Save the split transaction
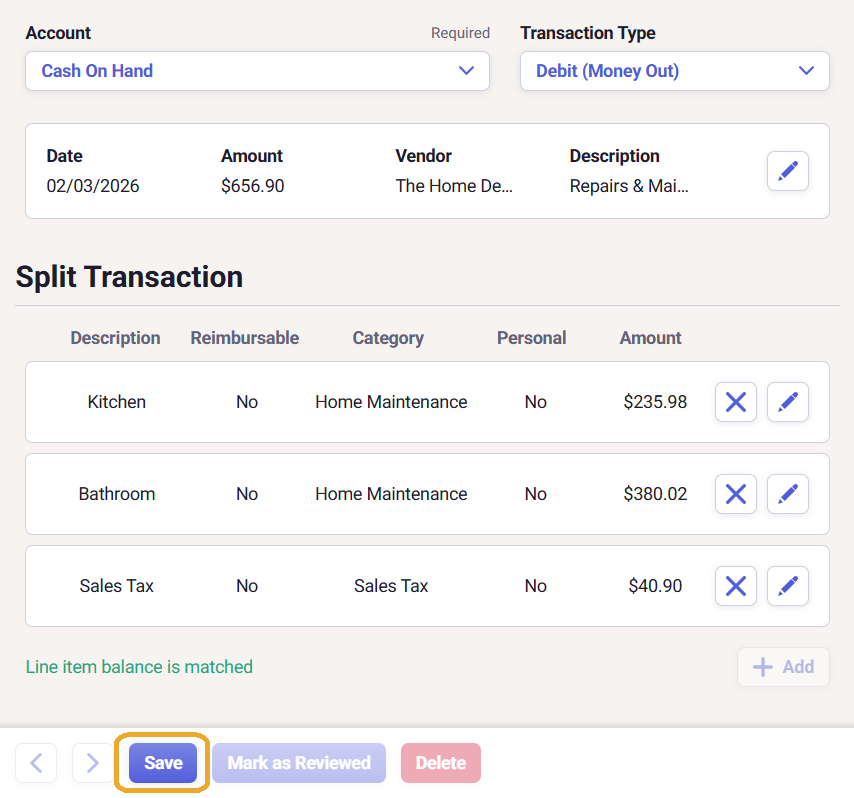 pos(163,763)
